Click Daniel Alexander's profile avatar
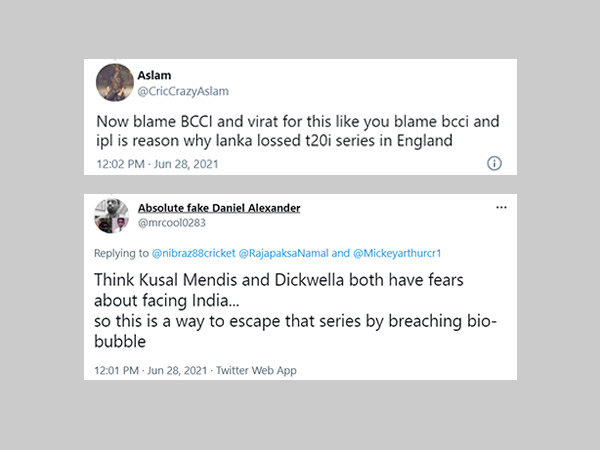Viewport: 600px width, 450px height. (110, 215)
